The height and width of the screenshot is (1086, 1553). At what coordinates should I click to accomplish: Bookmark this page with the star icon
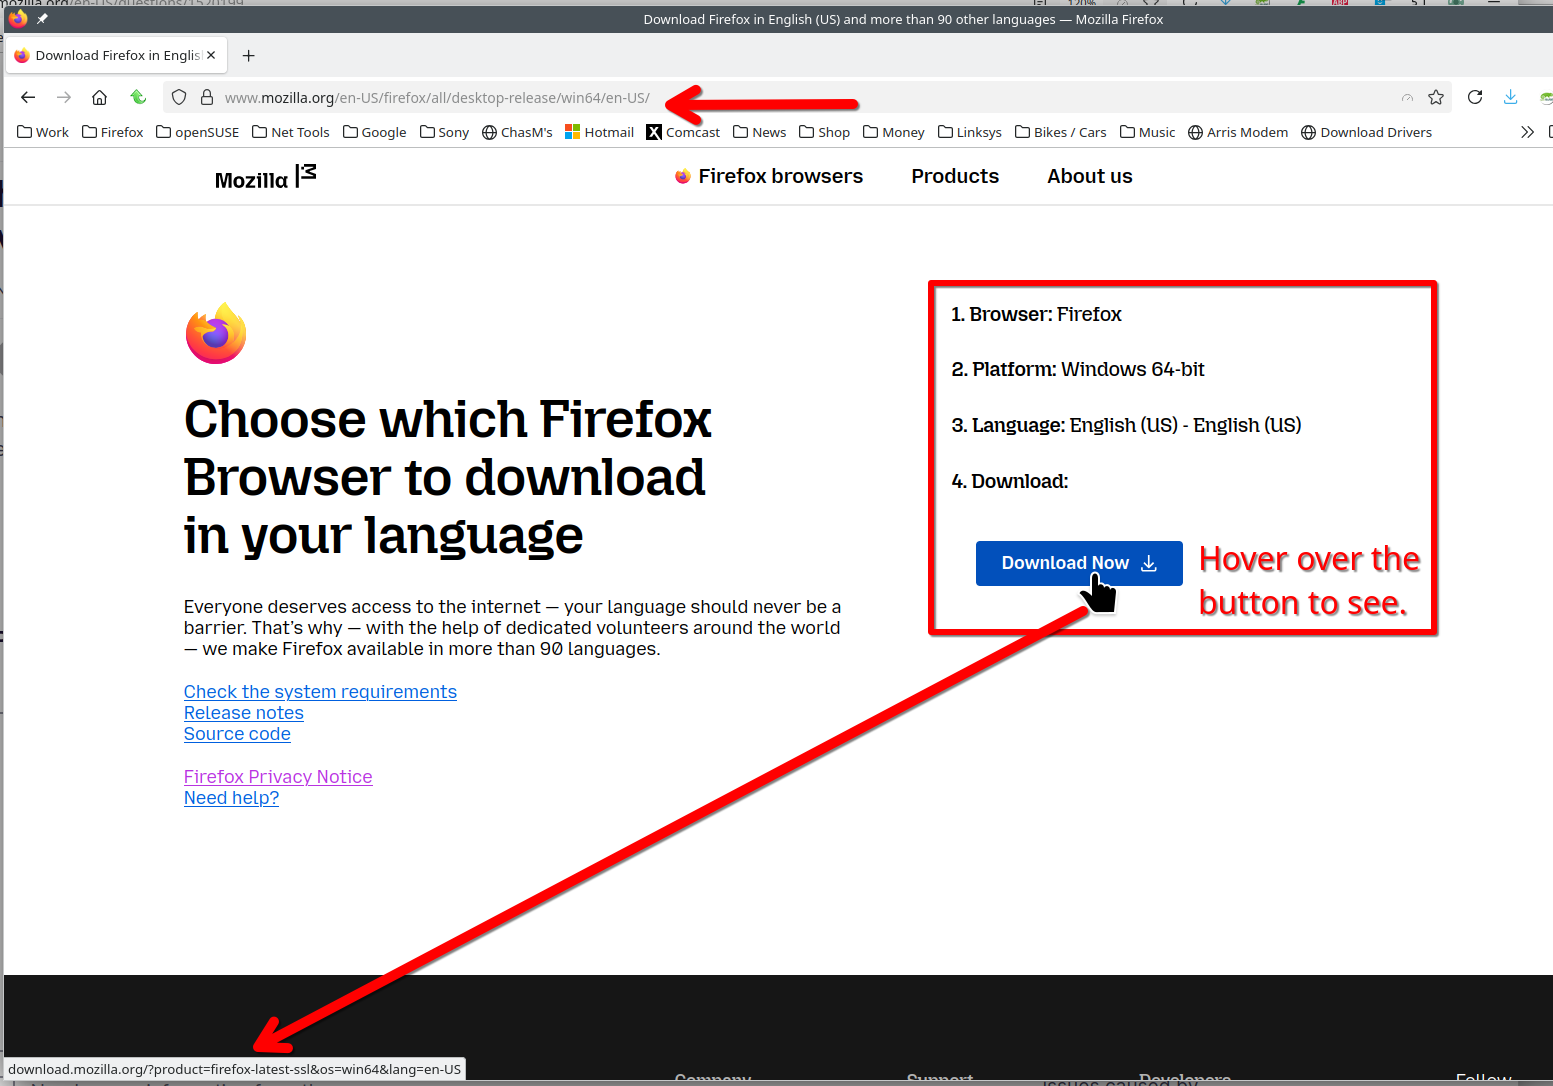tap(1436, 97)
